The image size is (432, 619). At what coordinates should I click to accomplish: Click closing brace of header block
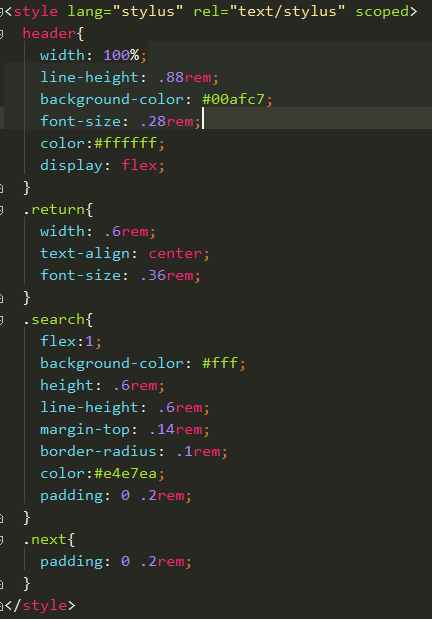(26, 188)
